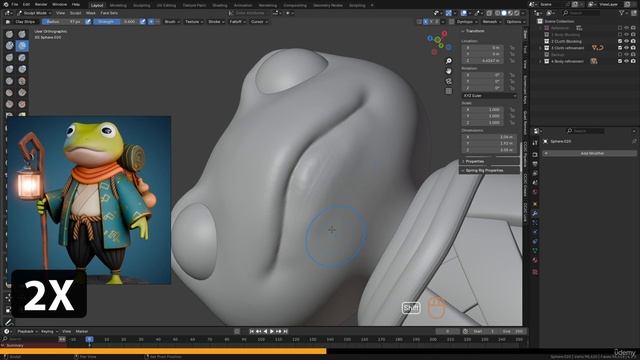
Task: Click the Add Modifier button
Action: pos(589,153)
